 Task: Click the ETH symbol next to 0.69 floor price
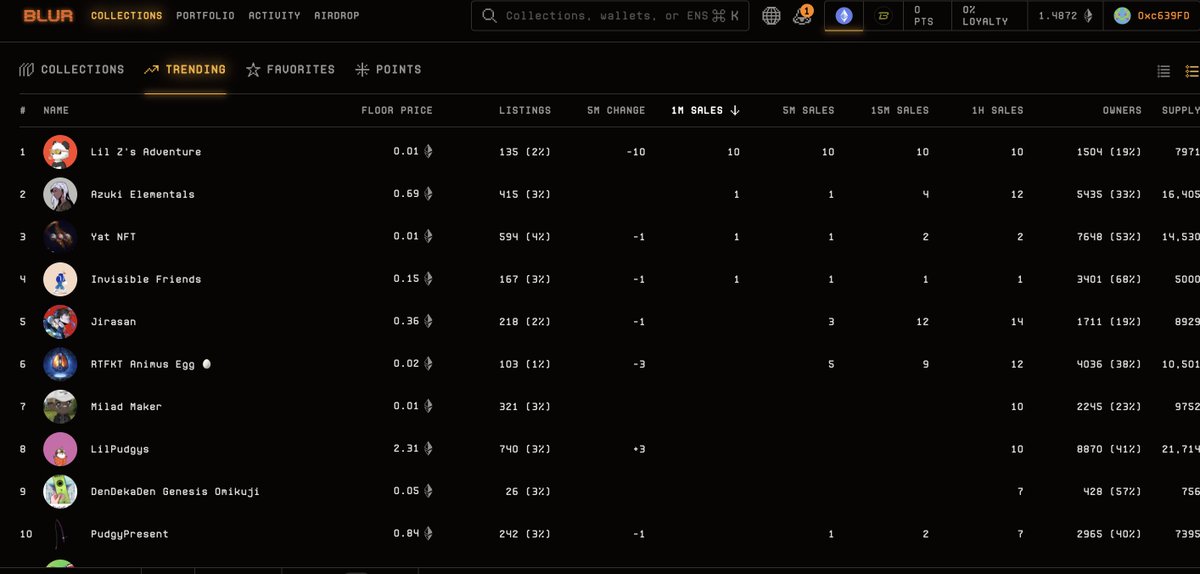click(430, 194)
